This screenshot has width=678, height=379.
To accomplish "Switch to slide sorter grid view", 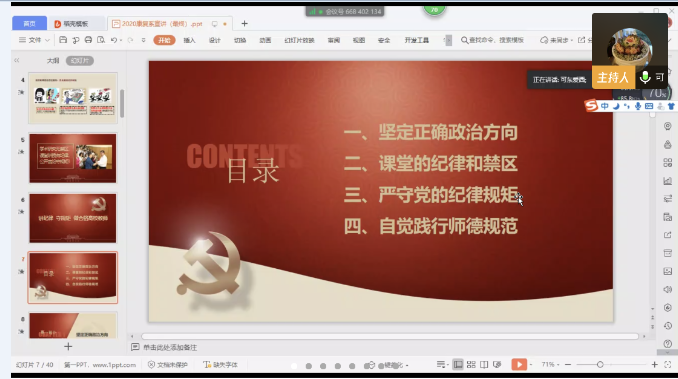I will coord(471,364).
